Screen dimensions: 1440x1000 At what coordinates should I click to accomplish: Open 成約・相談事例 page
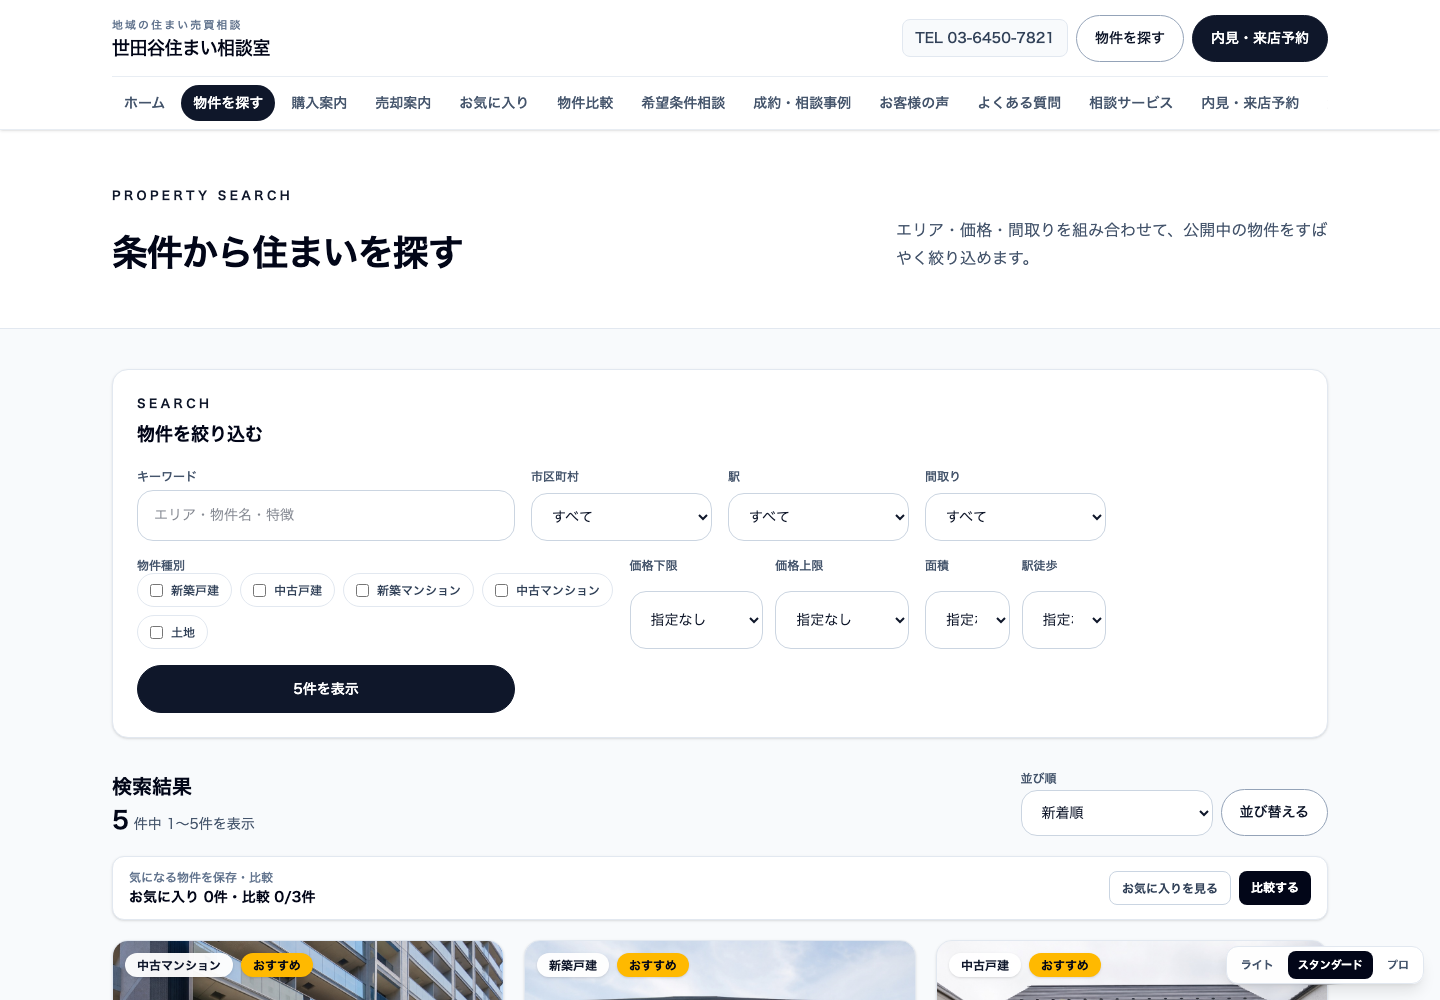tap(802, 103)
